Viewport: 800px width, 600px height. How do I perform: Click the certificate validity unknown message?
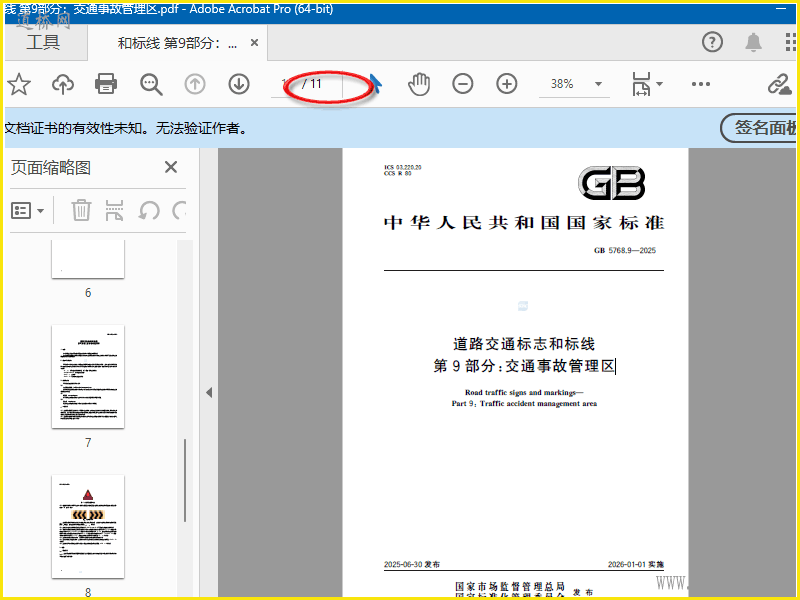click(126, 128)
